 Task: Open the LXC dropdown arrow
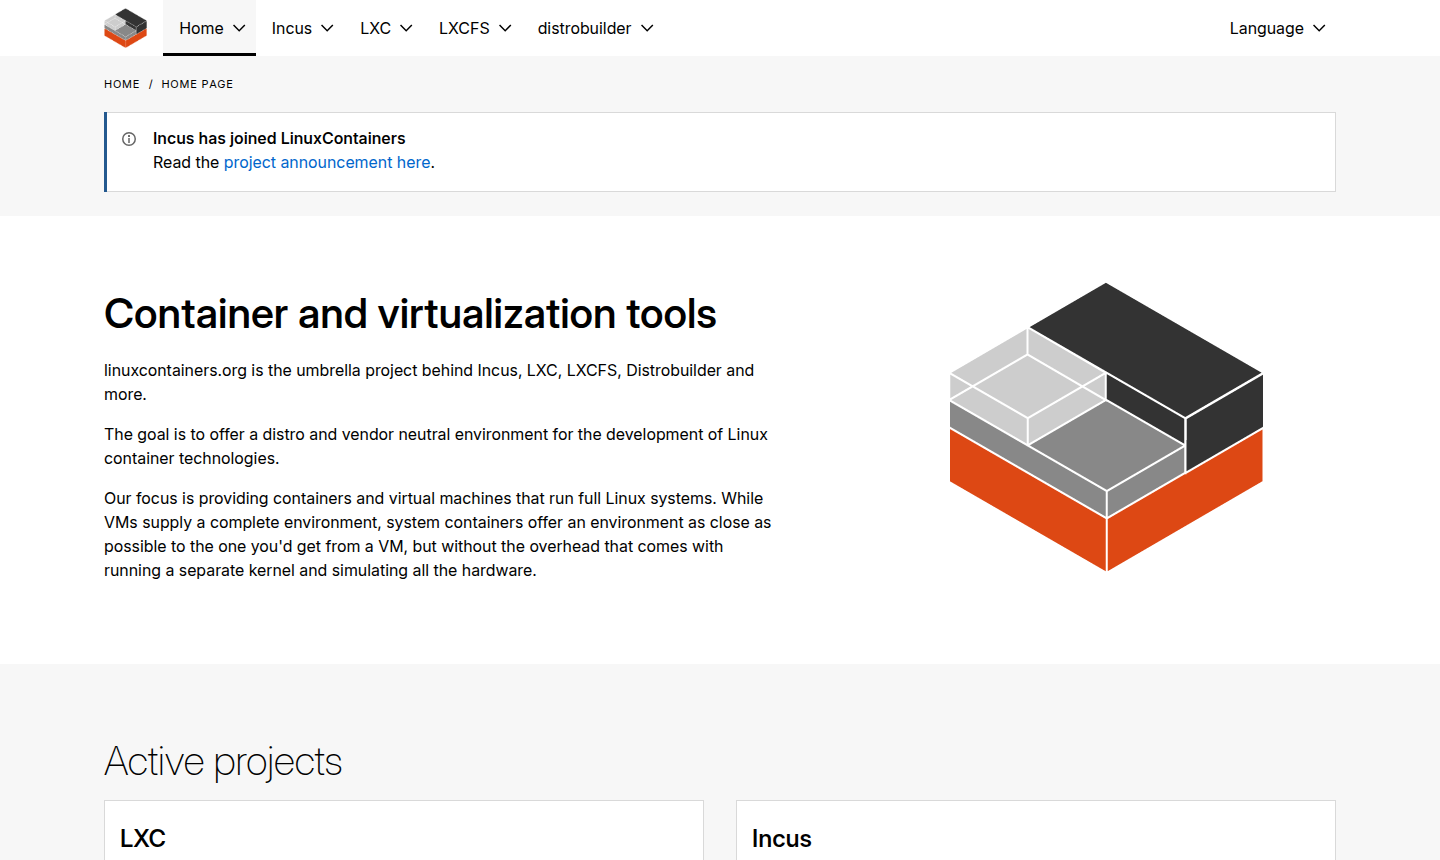click(x=406, y=28)
